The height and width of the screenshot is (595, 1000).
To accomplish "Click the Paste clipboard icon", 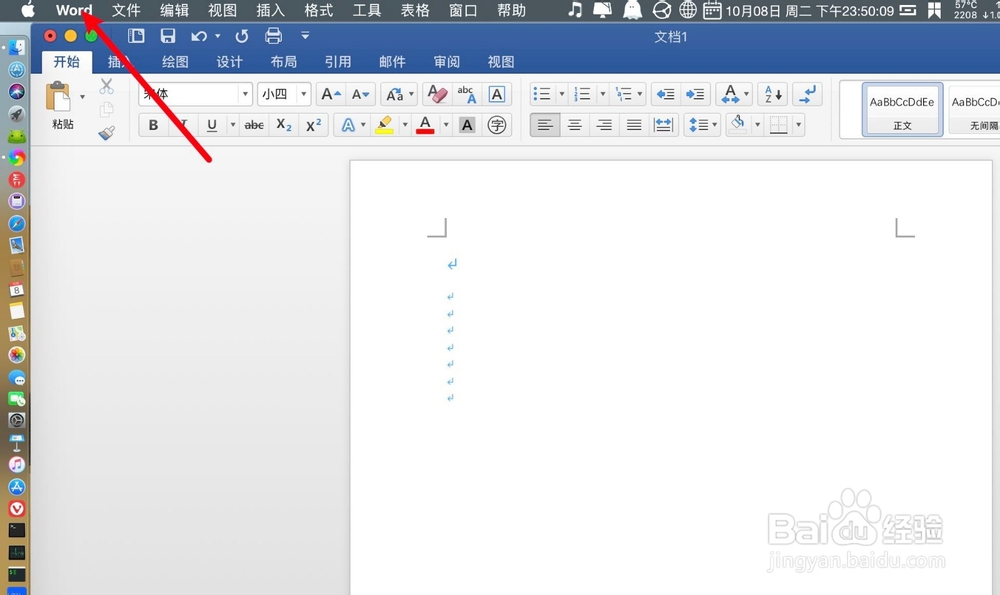I will click(58, 97).
